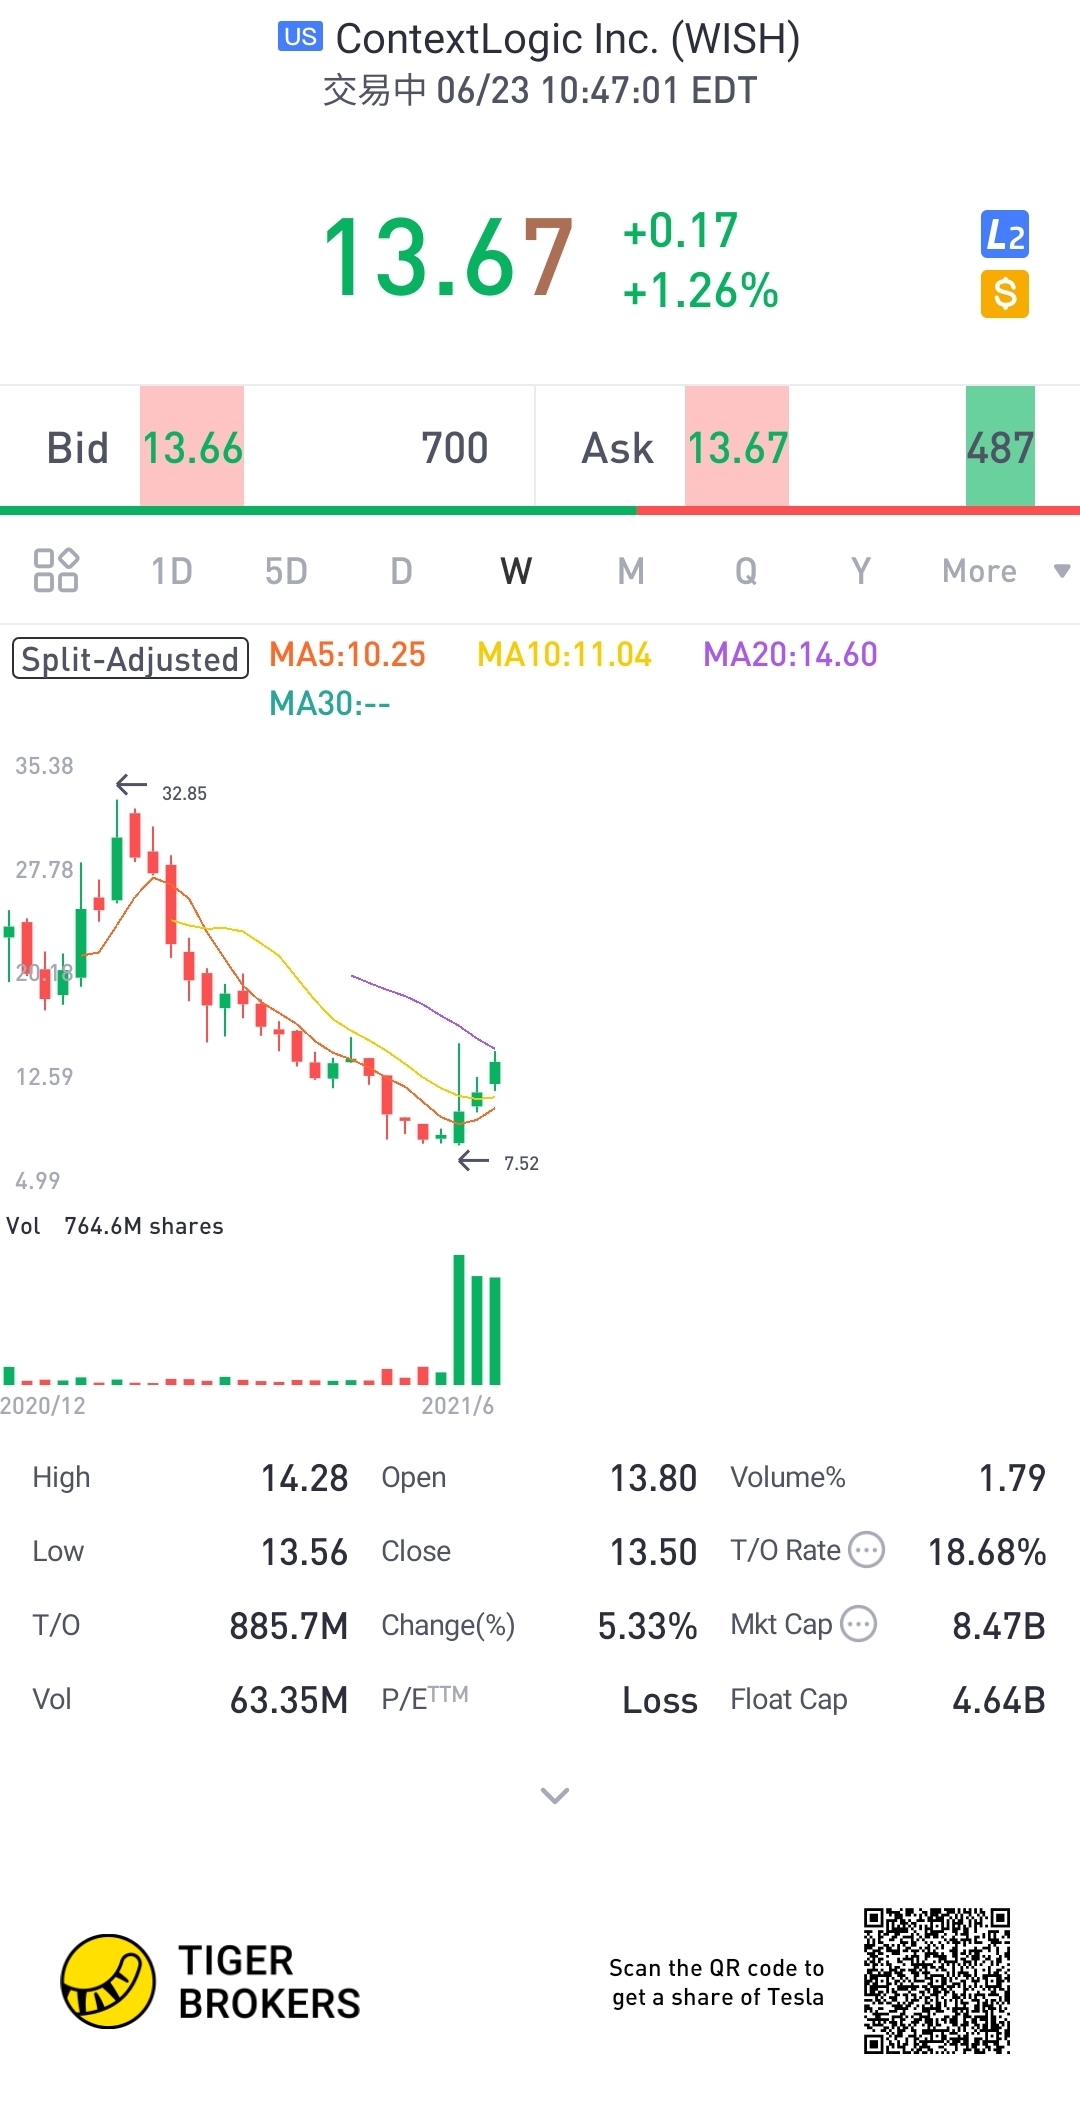1080x2120 pixels.
Task: Select the M monthly chart tab
Action: (x=631, y=571)
